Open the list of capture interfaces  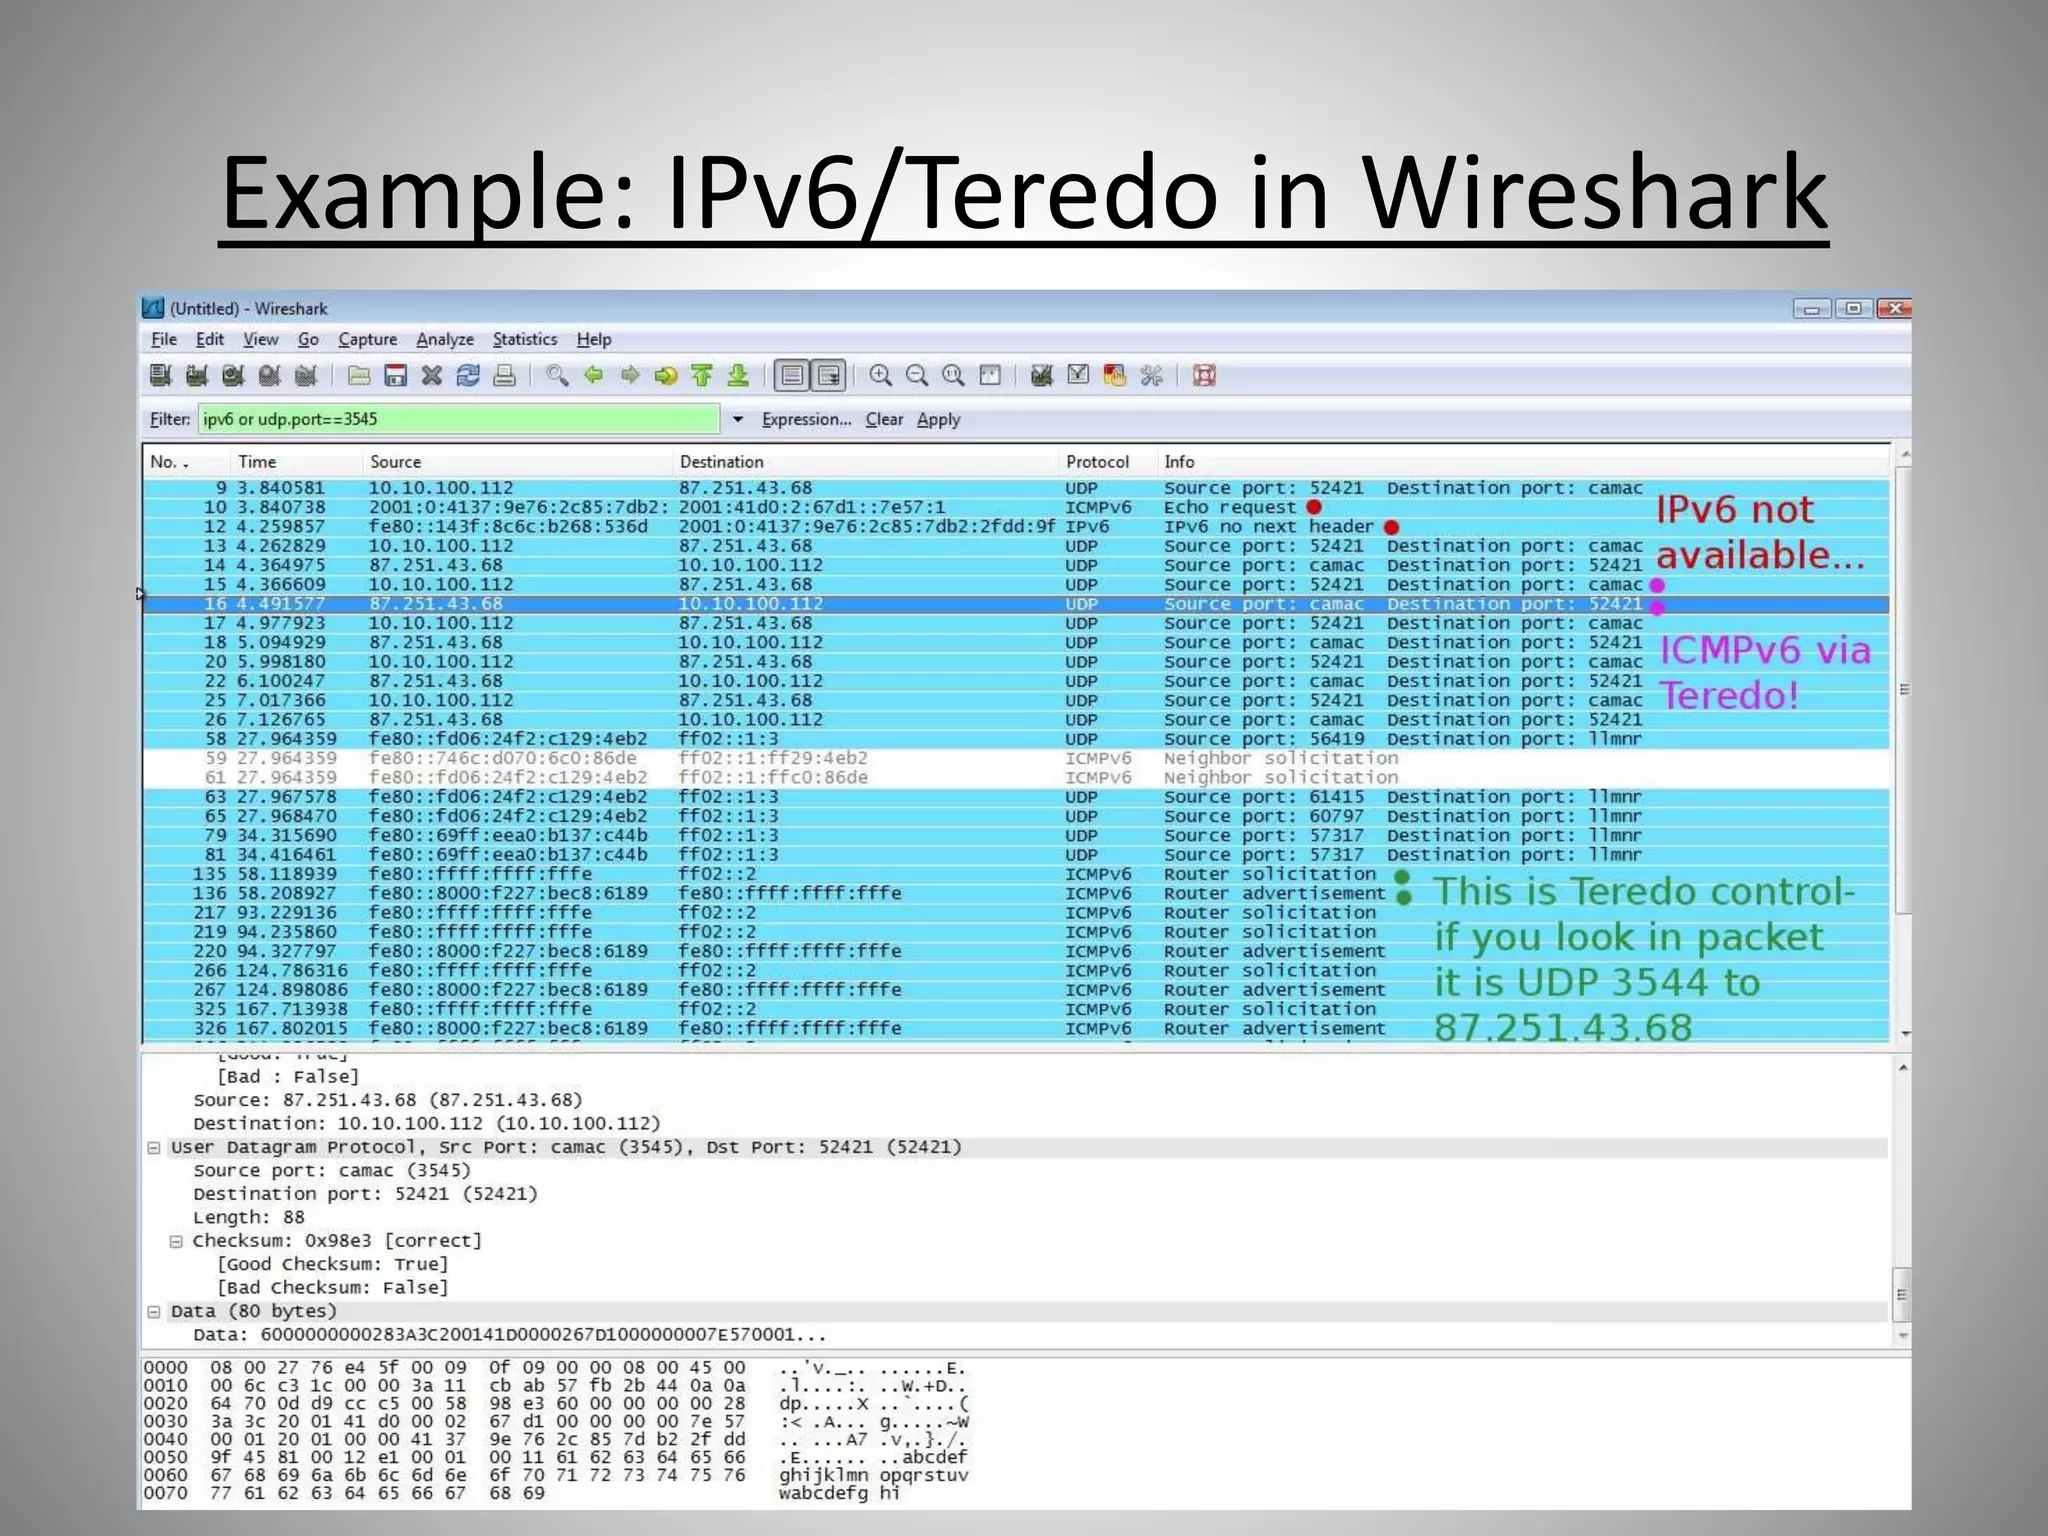pyautogui.click(x=160, y=376)
